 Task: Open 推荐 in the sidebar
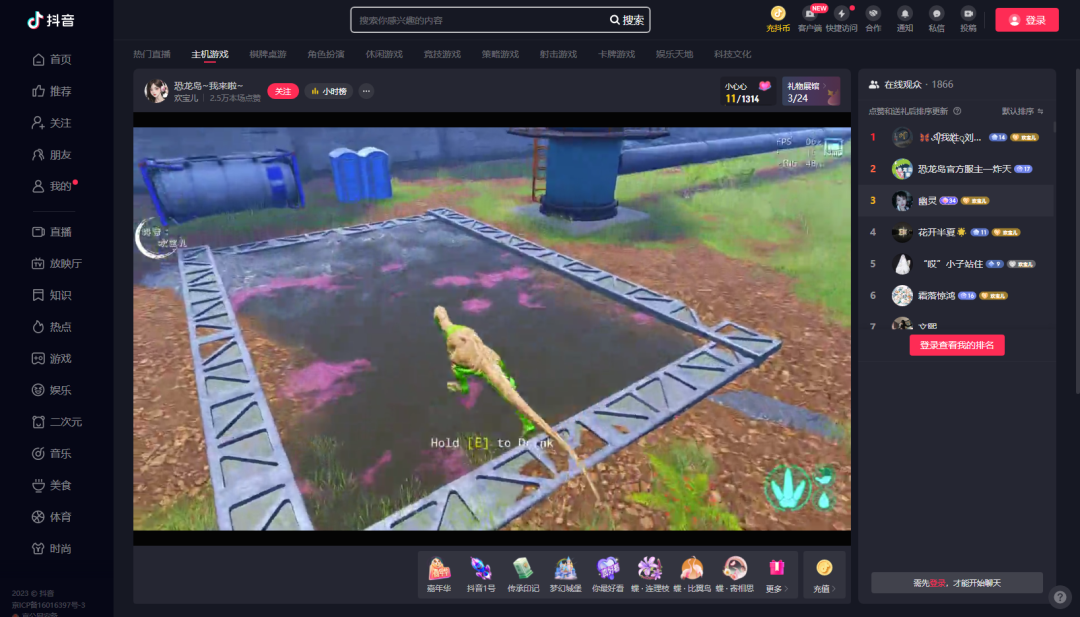point(52,91)
